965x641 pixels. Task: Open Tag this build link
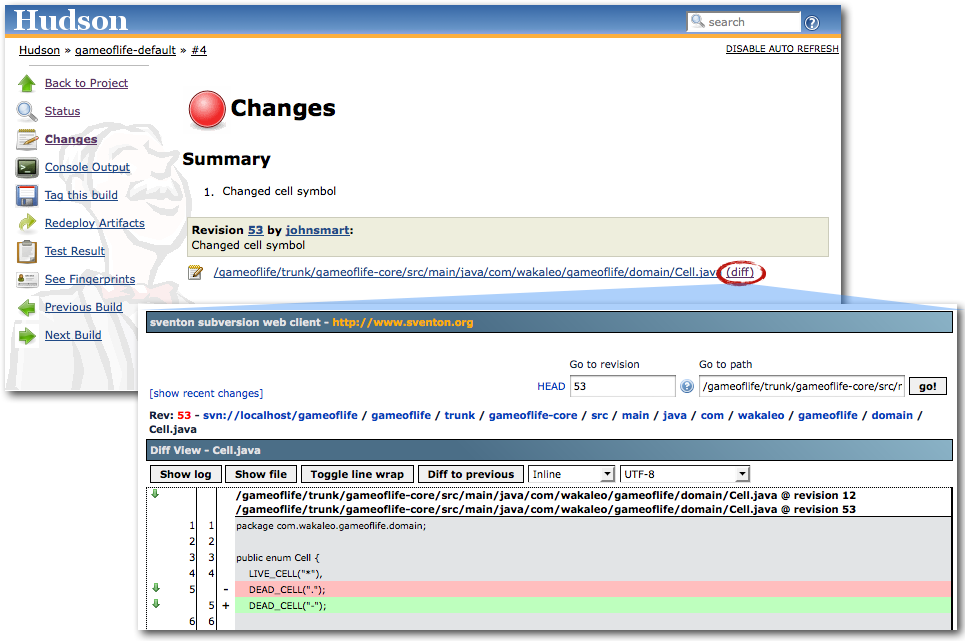pyautogui.click(x=81, y=195)
